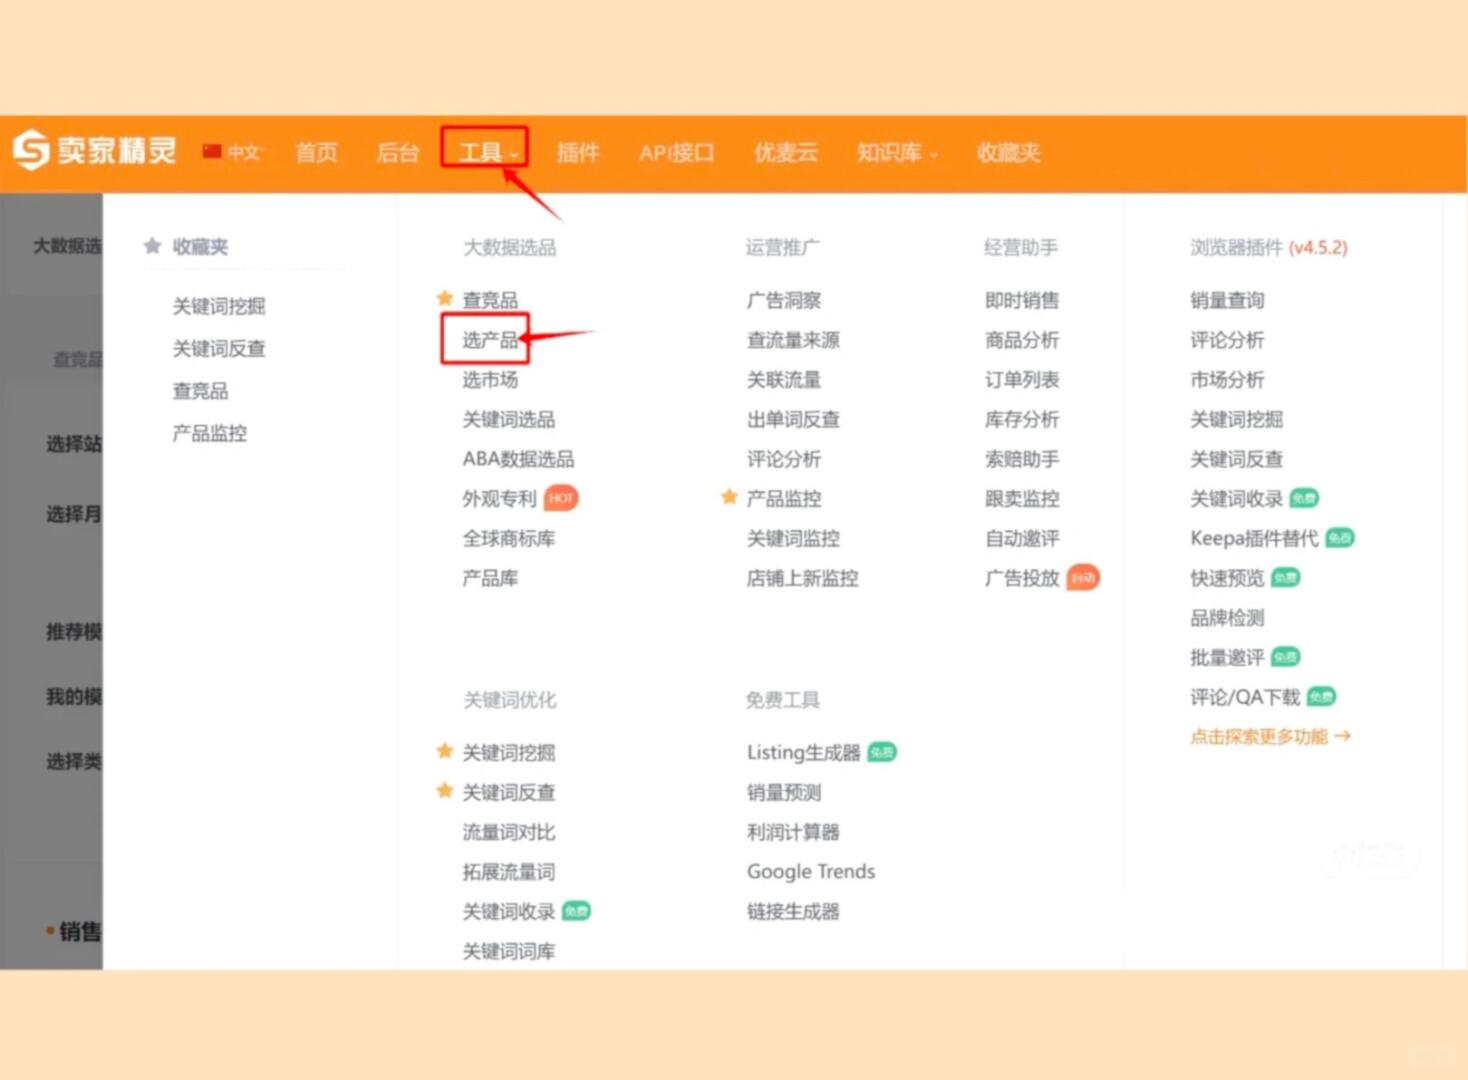
Task: Open 关联流量 tool
Action: 784,380
